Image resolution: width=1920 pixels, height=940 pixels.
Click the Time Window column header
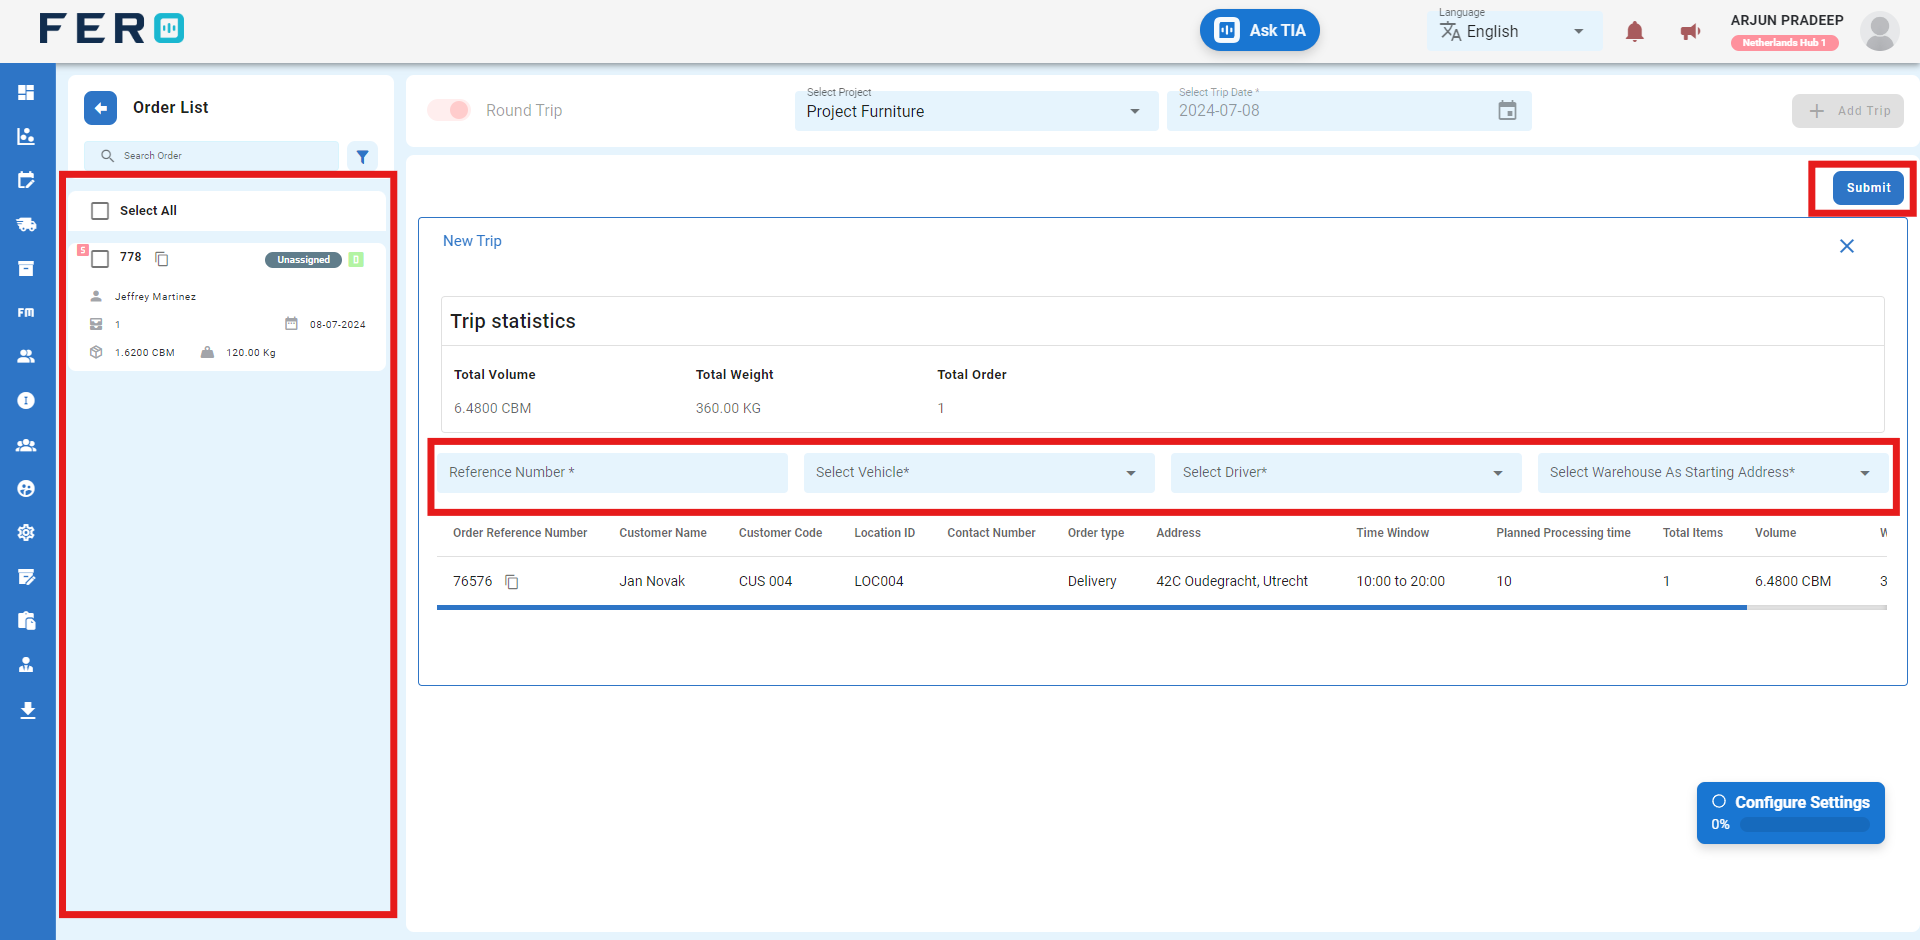click(x=1393, y=533)
